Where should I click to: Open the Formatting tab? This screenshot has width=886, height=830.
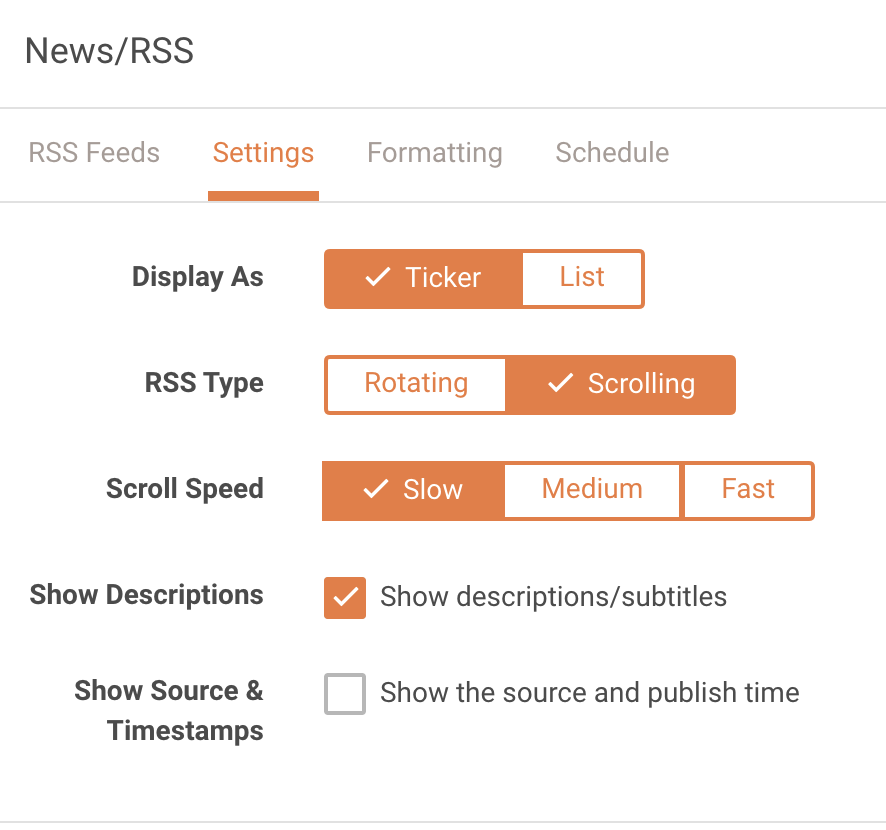tap(434, 152)
